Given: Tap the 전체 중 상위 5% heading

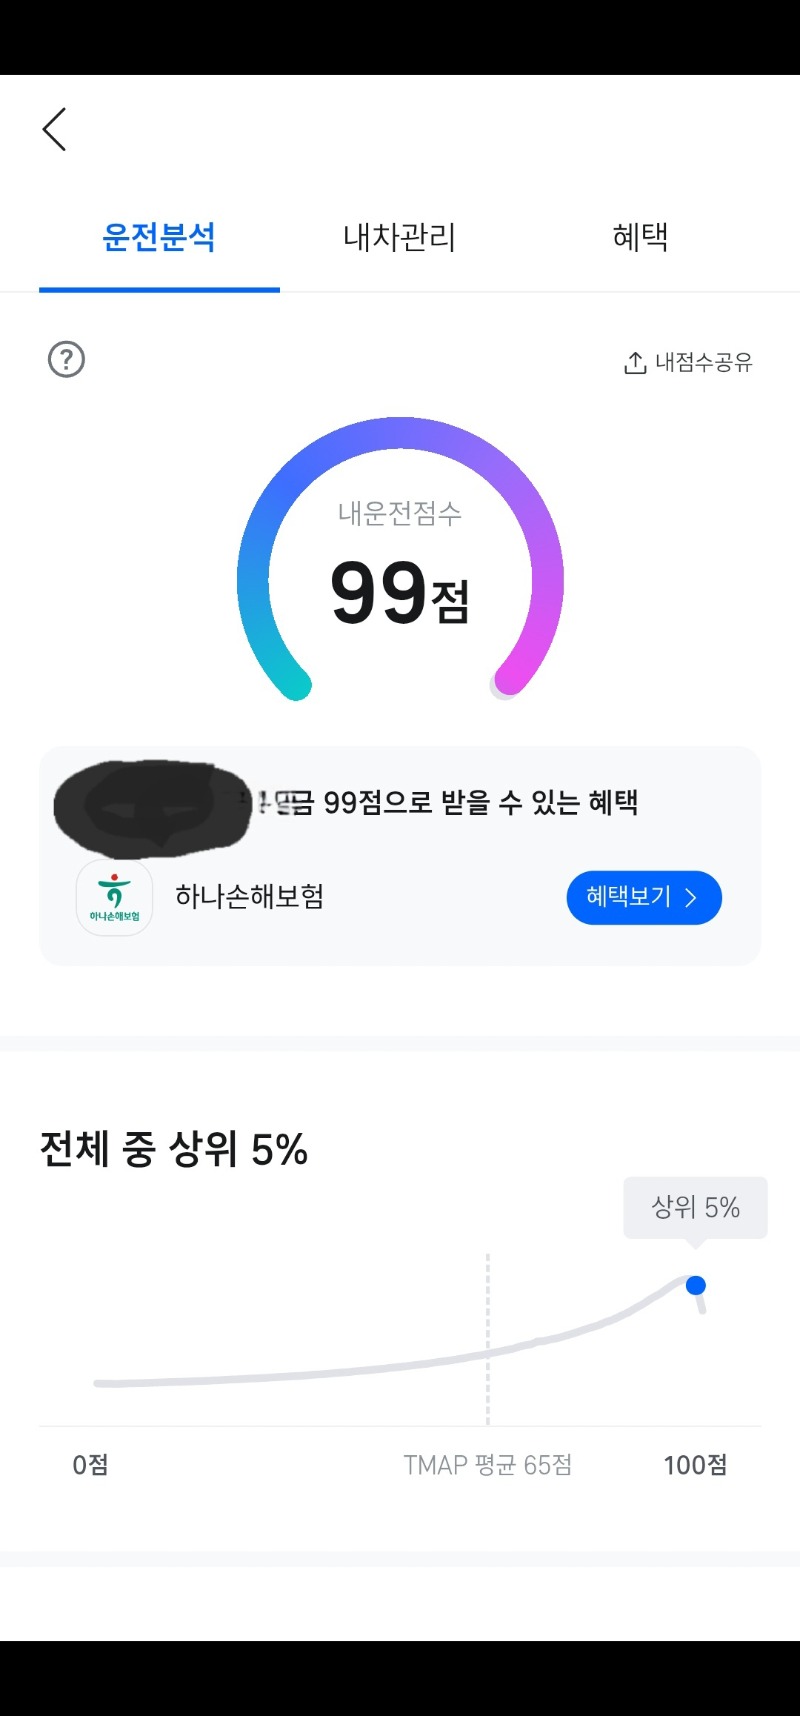Looking at the screenshot, I should [x=174, y=1149].
